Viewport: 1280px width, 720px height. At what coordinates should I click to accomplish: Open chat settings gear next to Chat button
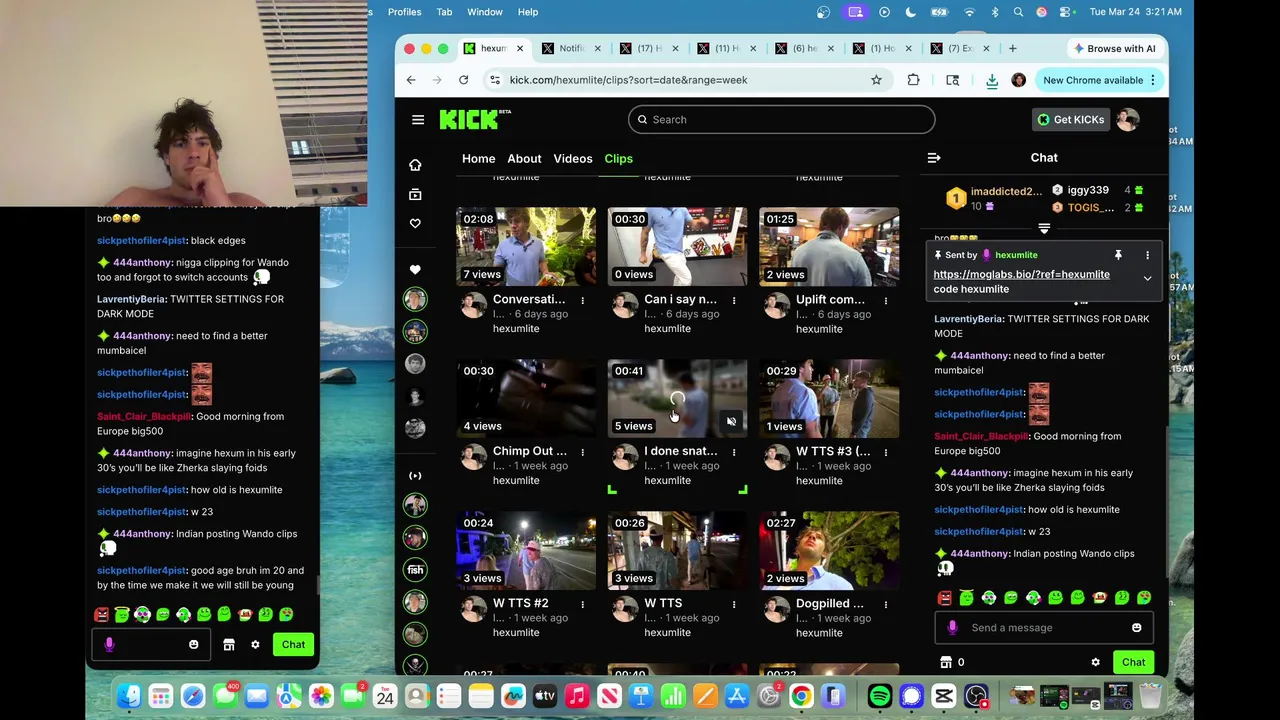tap(1095, 662)
